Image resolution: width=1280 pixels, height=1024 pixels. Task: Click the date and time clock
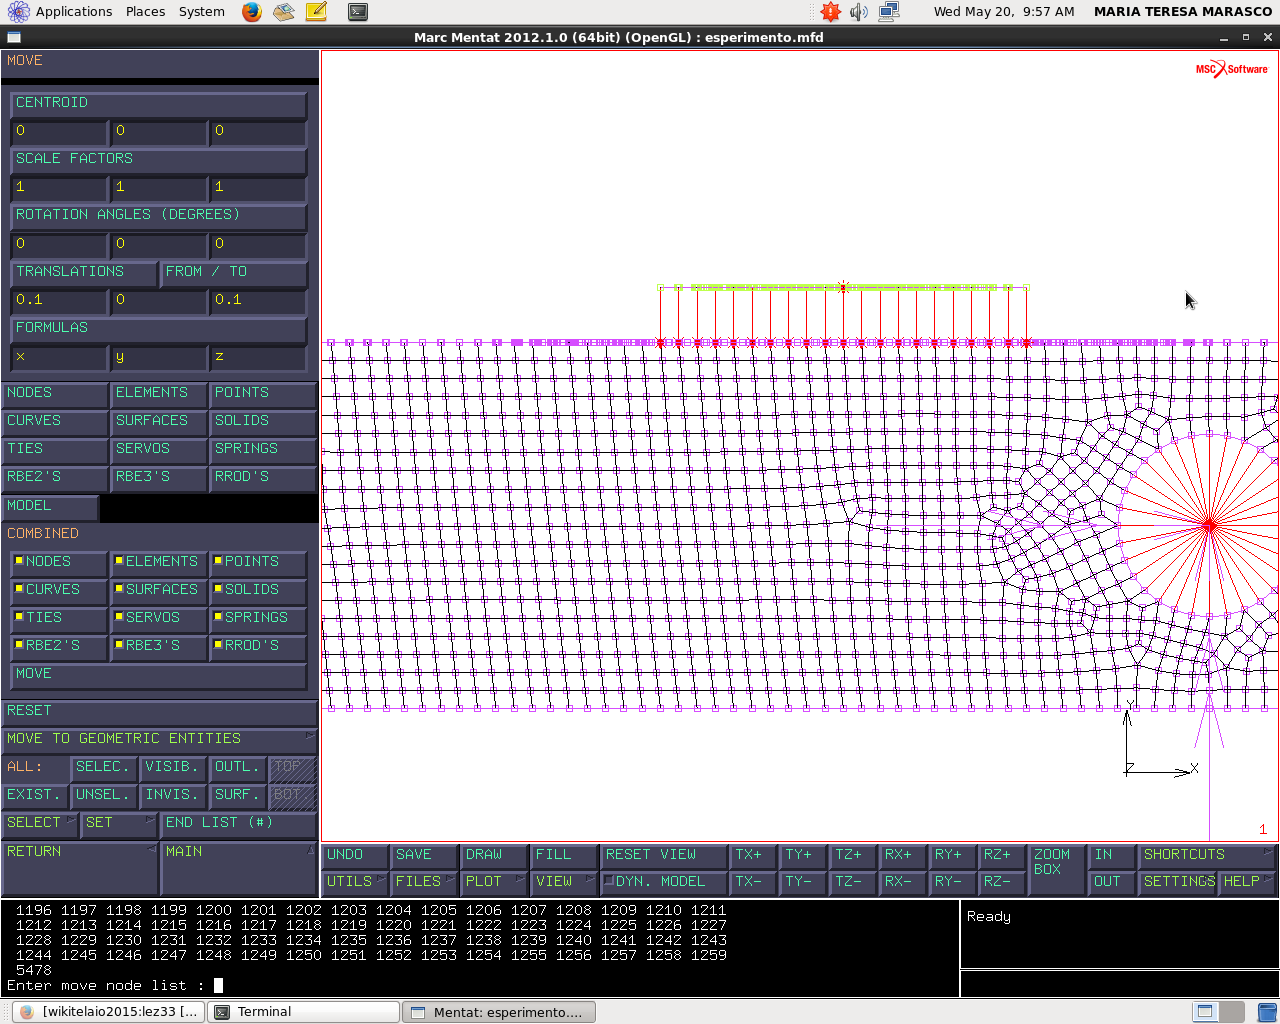pos(1004,12)
